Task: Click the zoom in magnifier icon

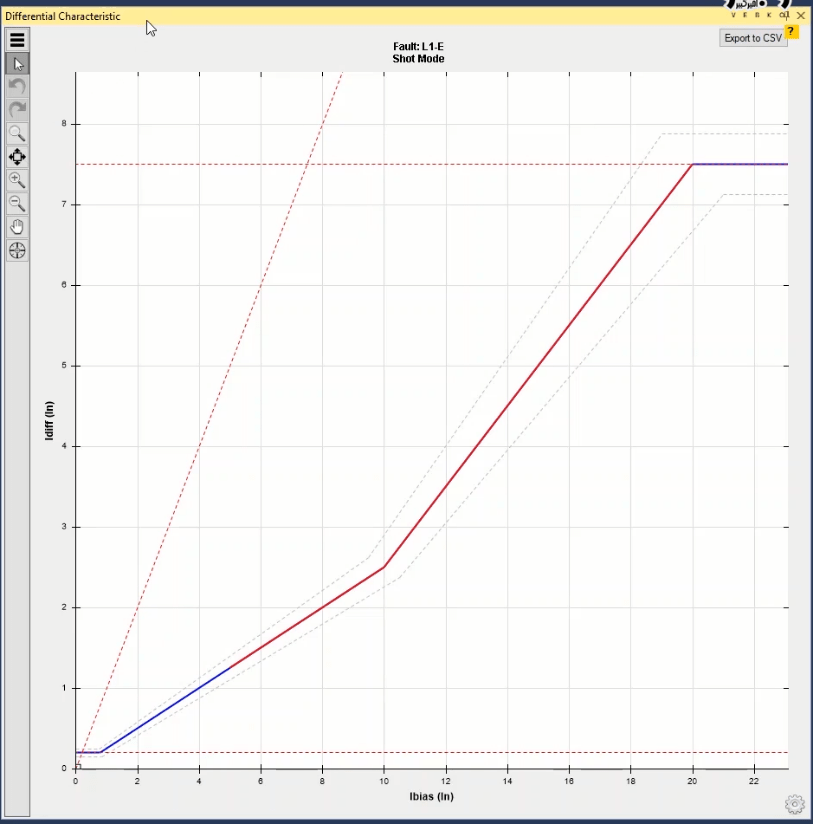Action: [17, 180]
